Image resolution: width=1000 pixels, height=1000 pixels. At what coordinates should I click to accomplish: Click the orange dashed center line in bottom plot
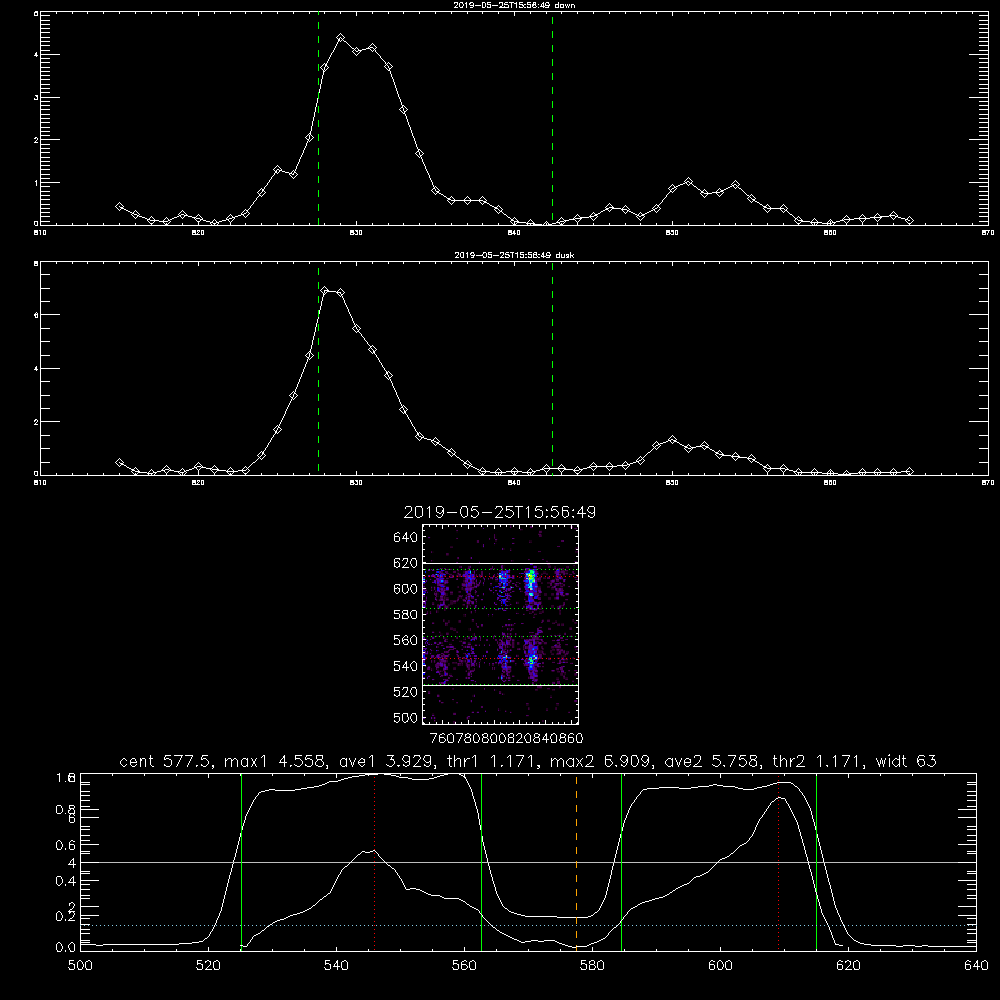pyautogui.click(x=577, y=861)
